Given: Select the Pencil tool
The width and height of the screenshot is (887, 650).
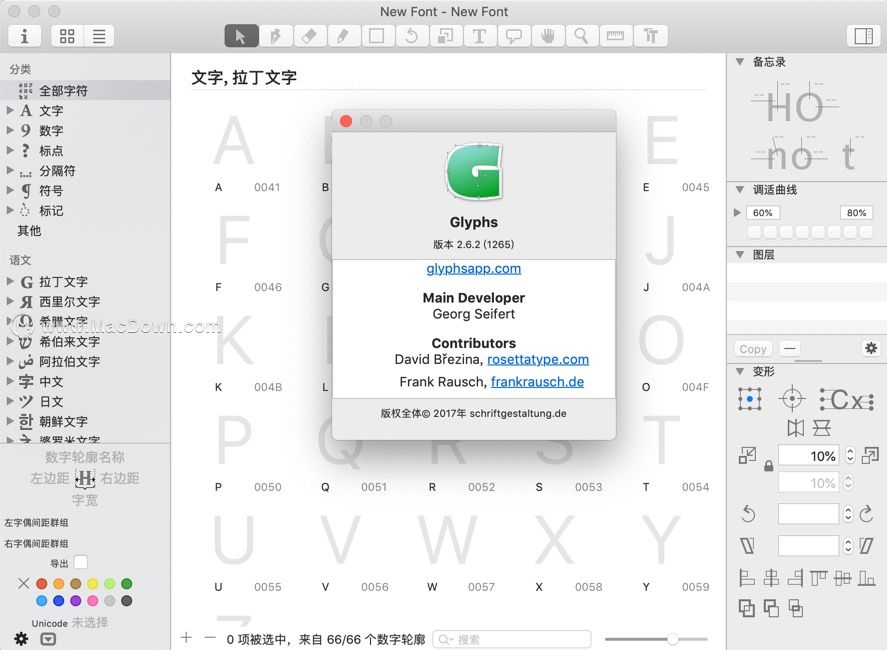Looking at the screenshot, I should coord(343,36).
